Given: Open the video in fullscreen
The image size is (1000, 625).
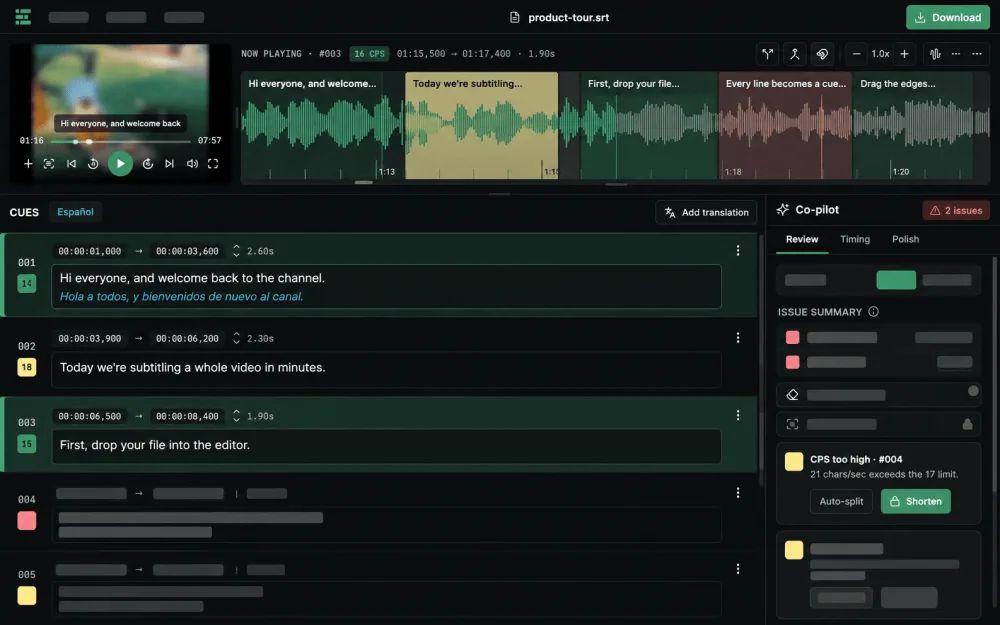Looking at the screenshot, I should pos(213,164).
